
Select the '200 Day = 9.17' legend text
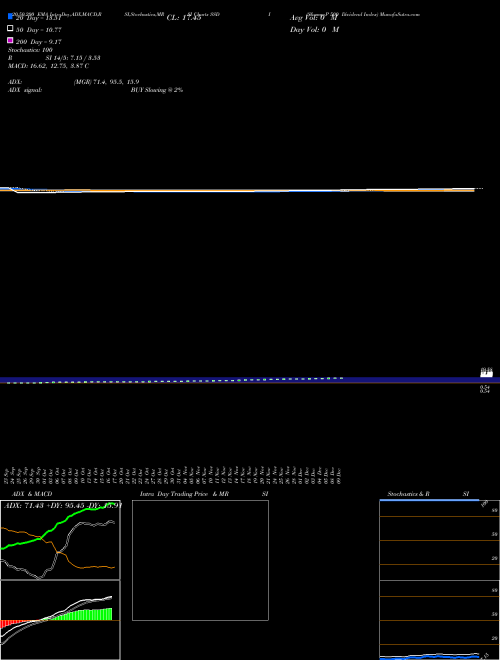(39, 42)
